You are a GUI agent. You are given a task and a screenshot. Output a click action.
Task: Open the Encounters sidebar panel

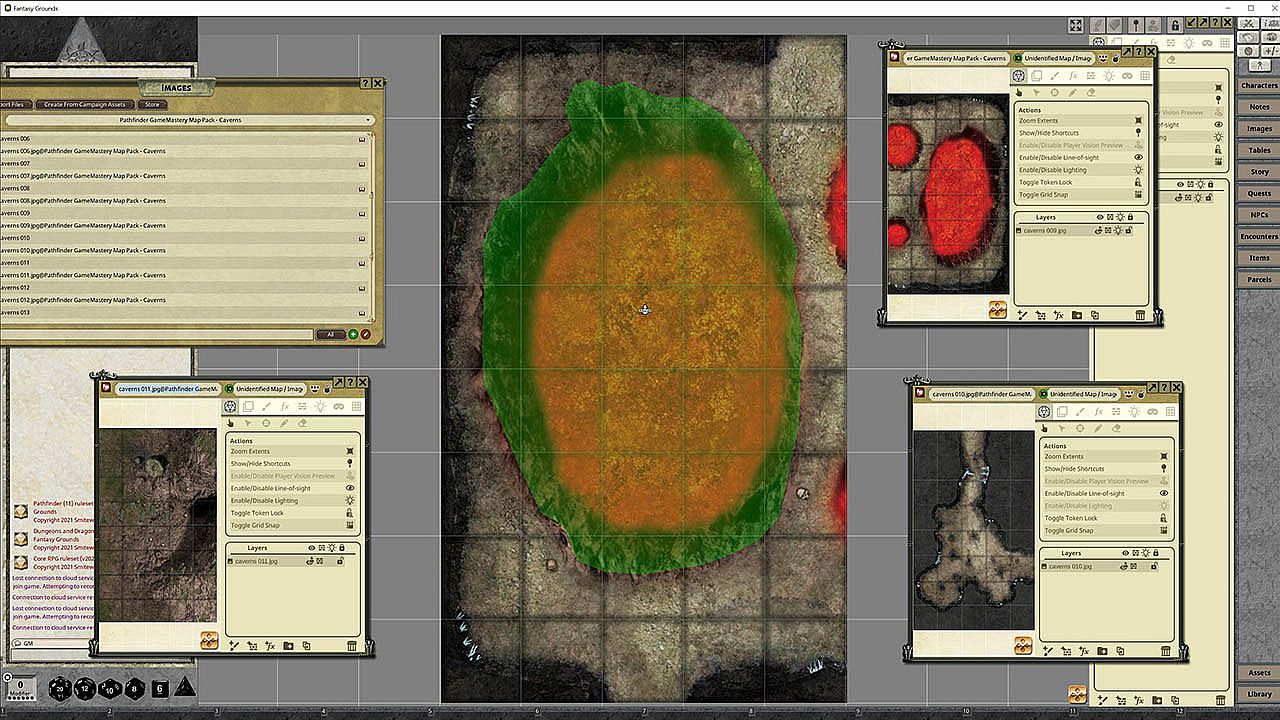tap(1258, 237)
